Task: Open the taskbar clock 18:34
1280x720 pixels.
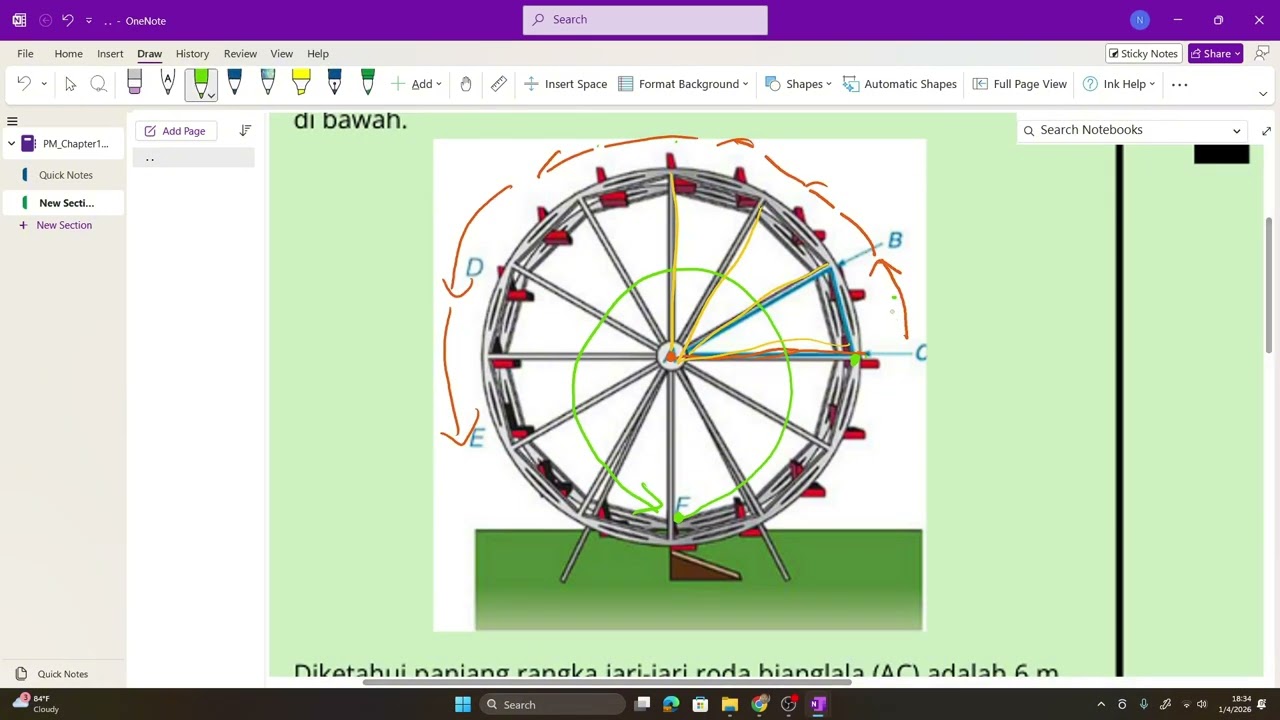Action: tap(1234, 704)
